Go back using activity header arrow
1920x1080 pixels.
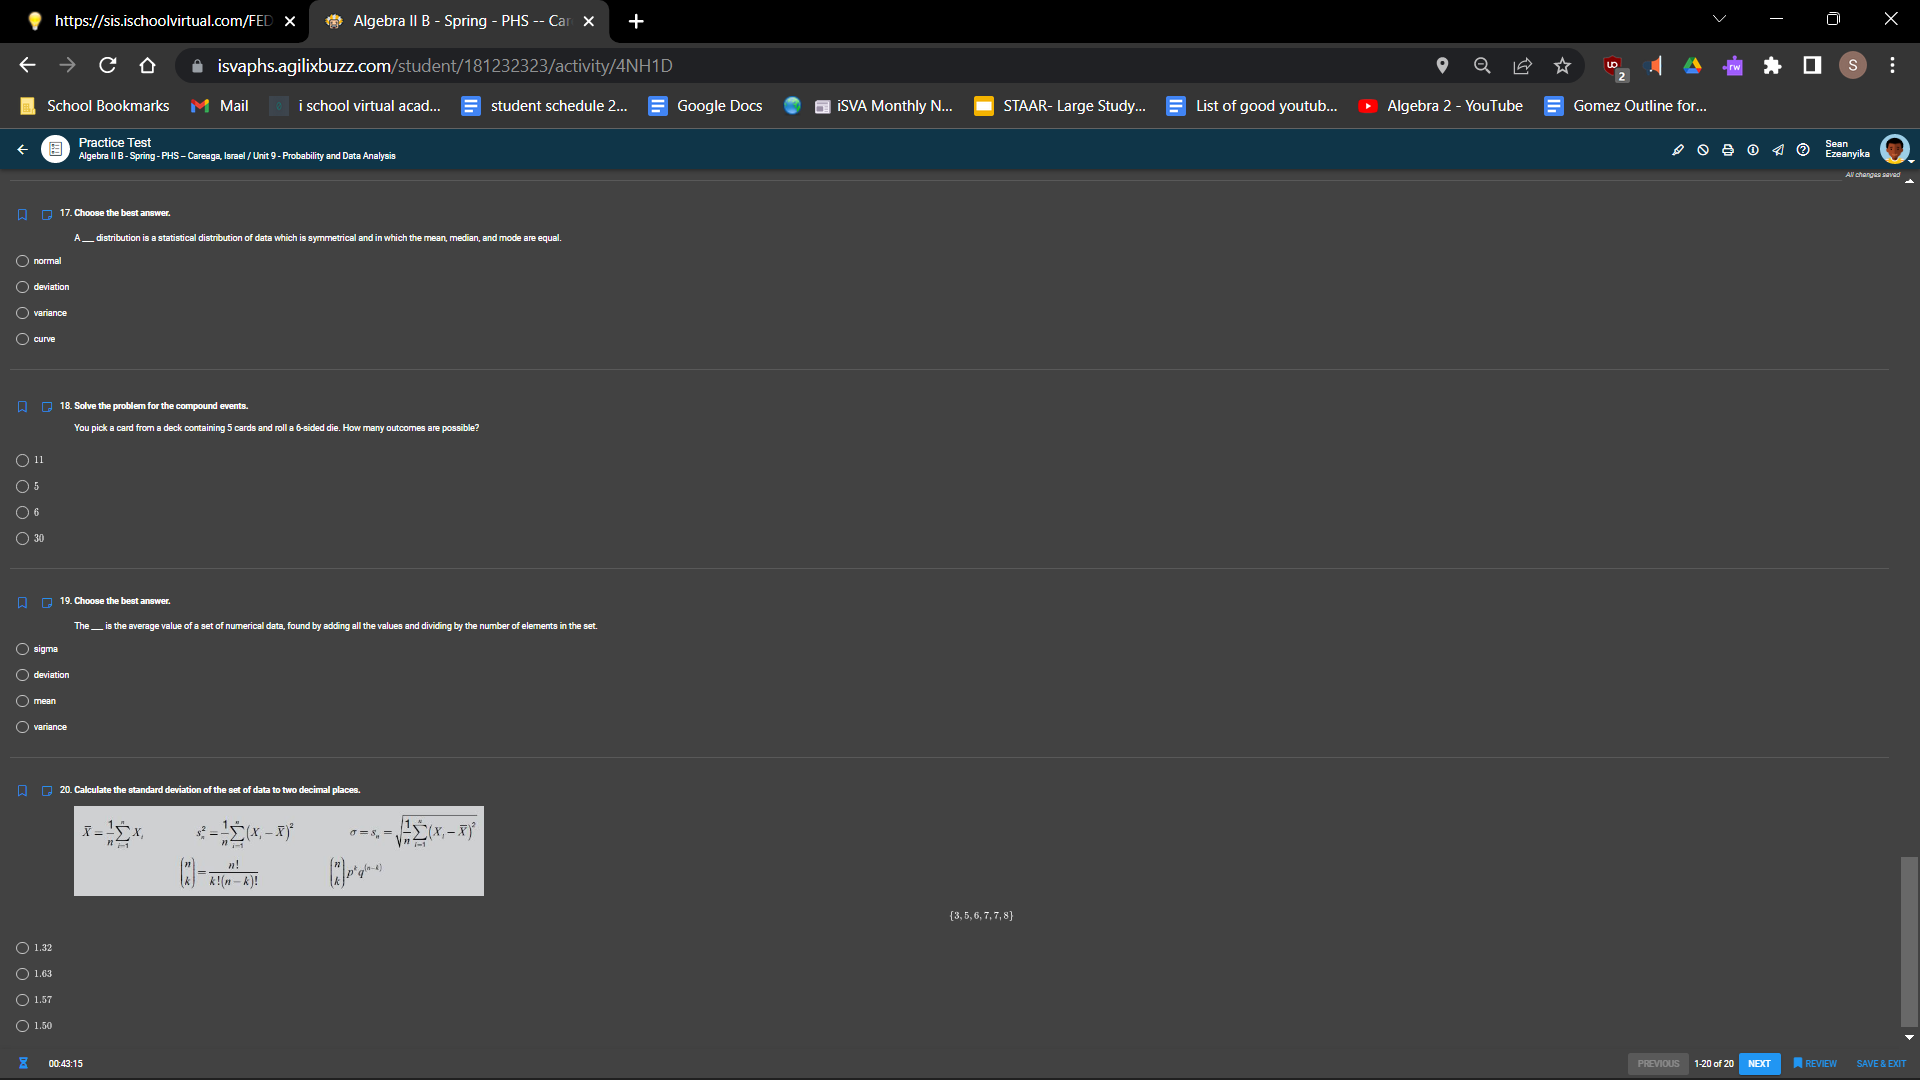pos(22,150)
